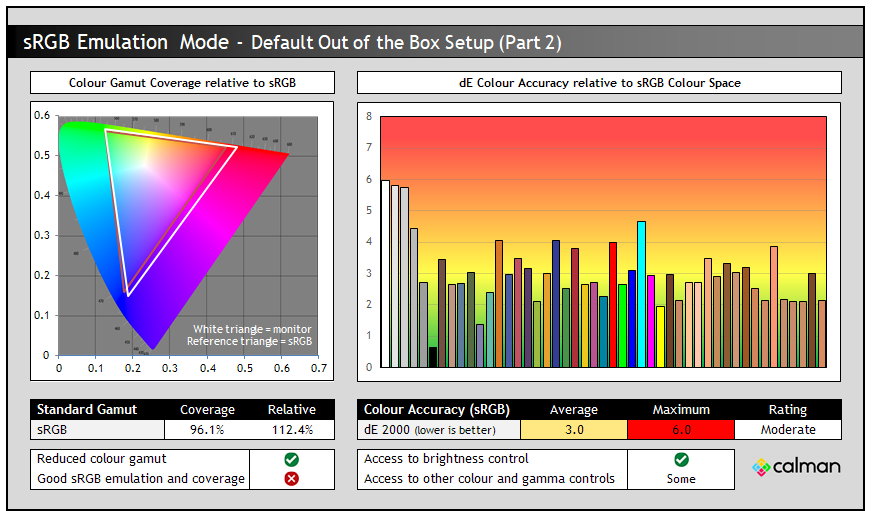Click the yellow Average 3.0 value cell
Screen dimensions: 872x511
[x=574, y=429]
